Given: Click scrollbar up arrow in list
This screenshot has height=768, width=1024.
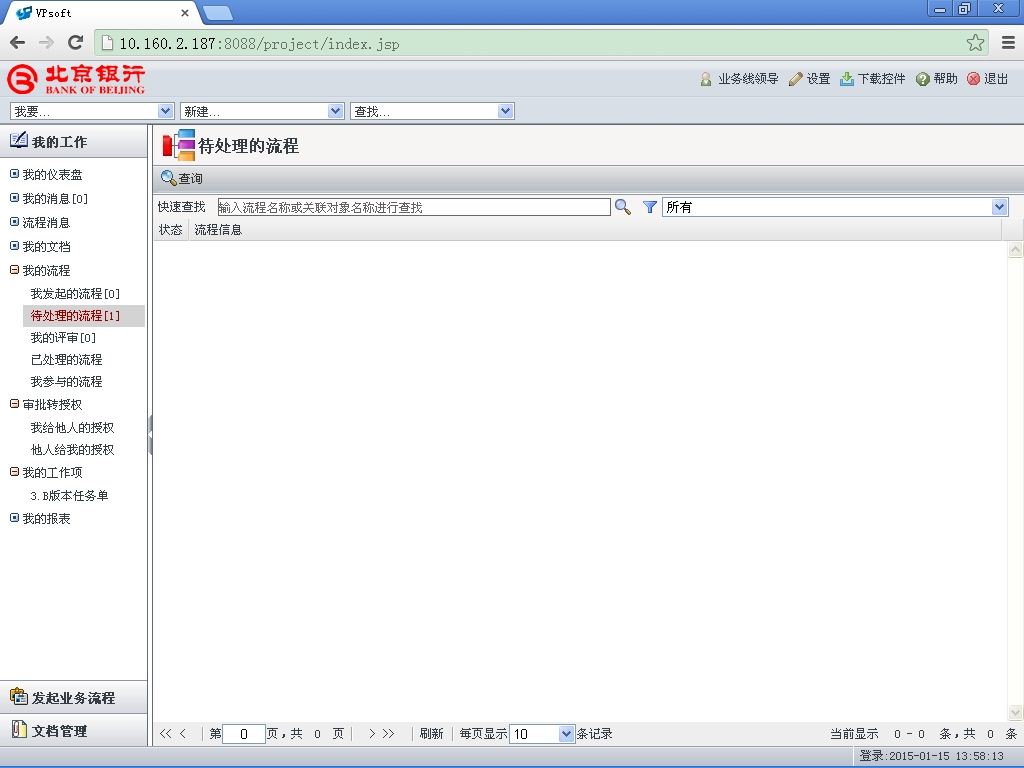Looking at the screenshot, I should point(1015,249).
